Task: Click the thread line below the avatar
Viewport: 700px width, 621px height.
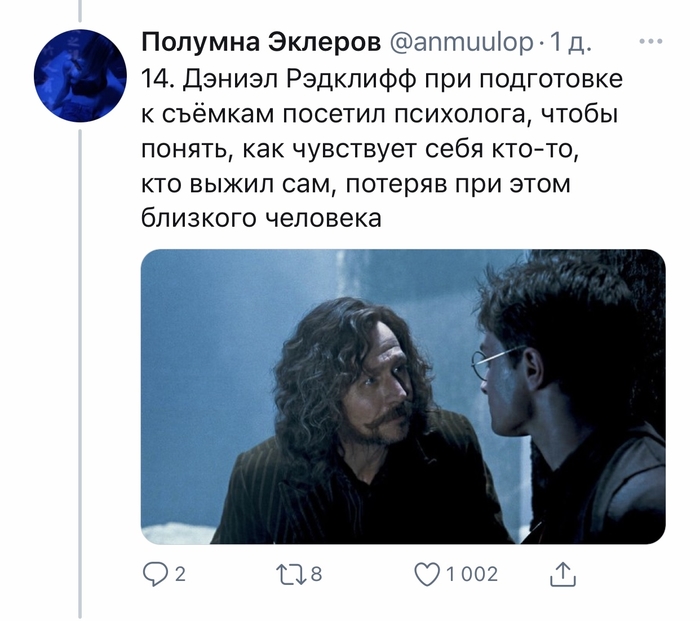Action: (x=80, y=374)
